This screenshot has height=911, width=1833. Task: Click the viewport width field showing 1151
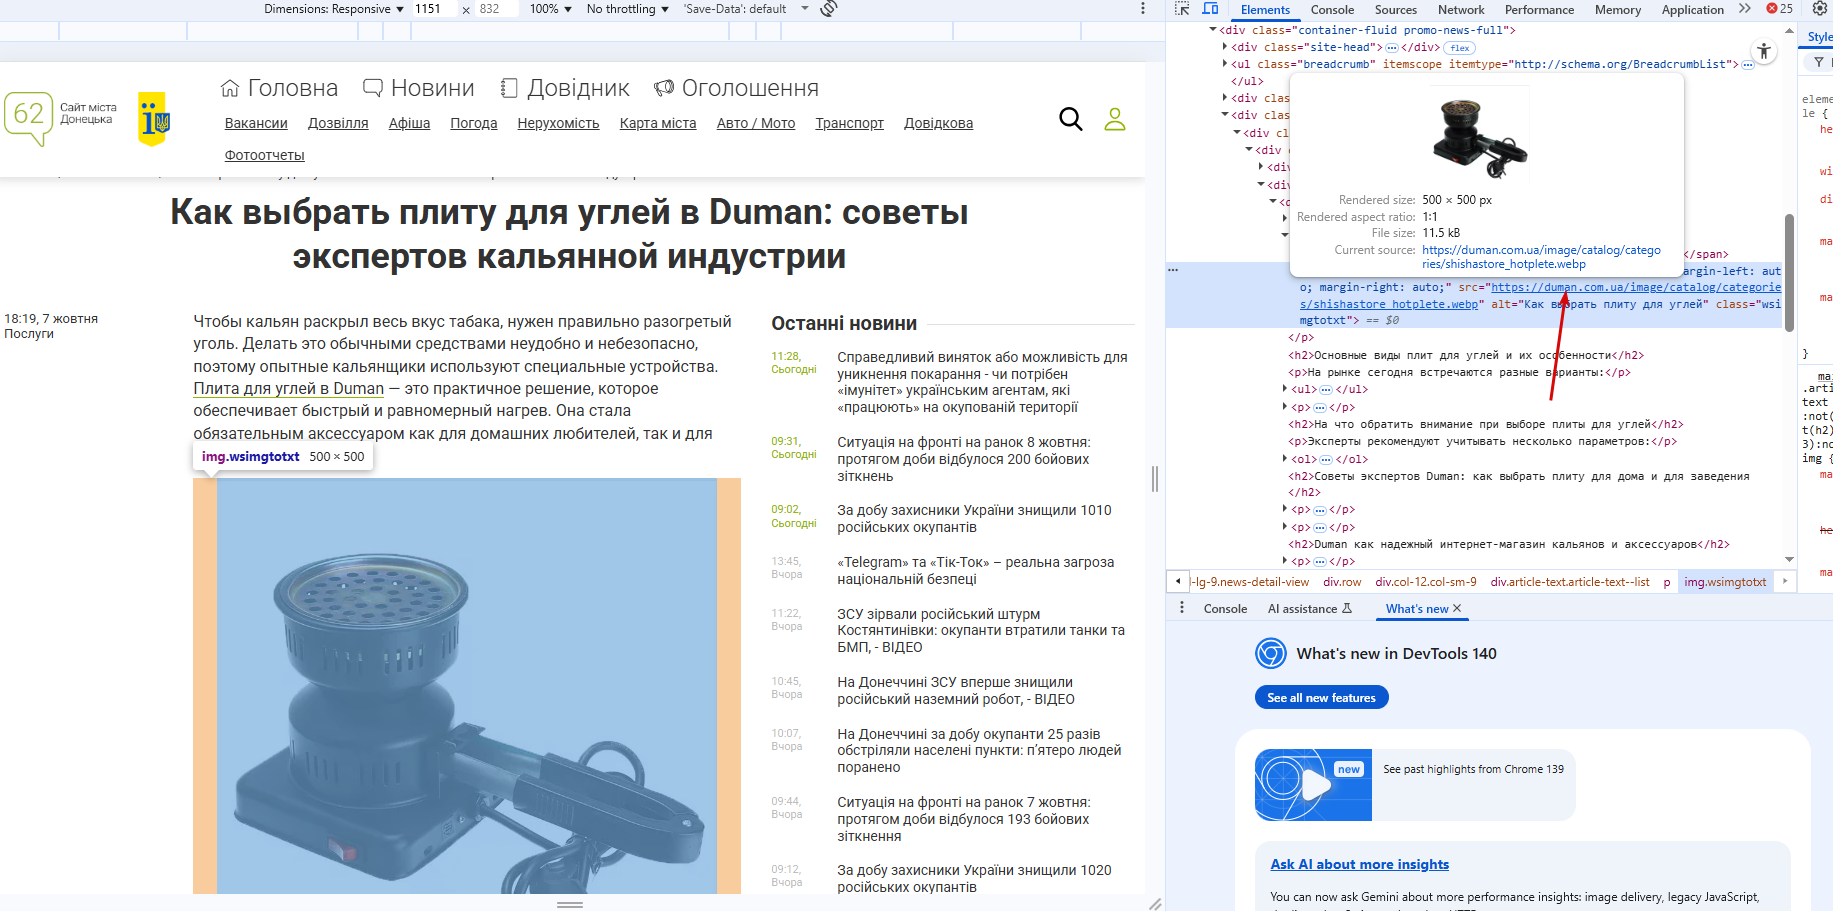click(x=434, y=9)
